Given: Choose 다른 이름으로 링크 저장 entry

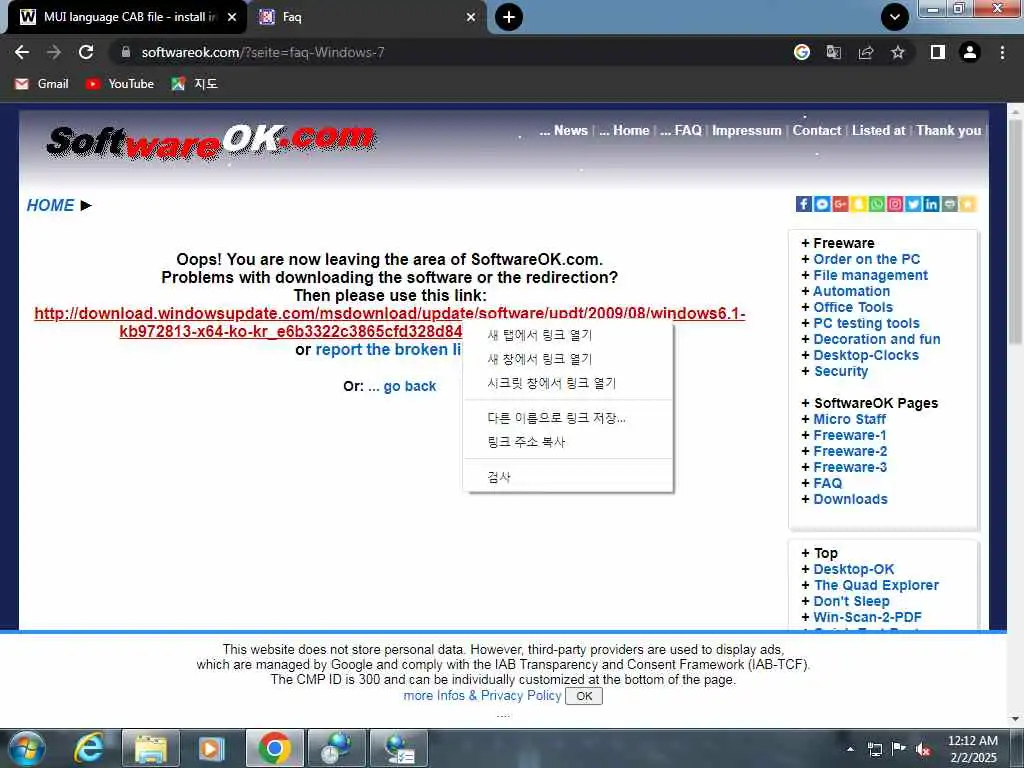Looking at the screenshot, I should point(568,418).
